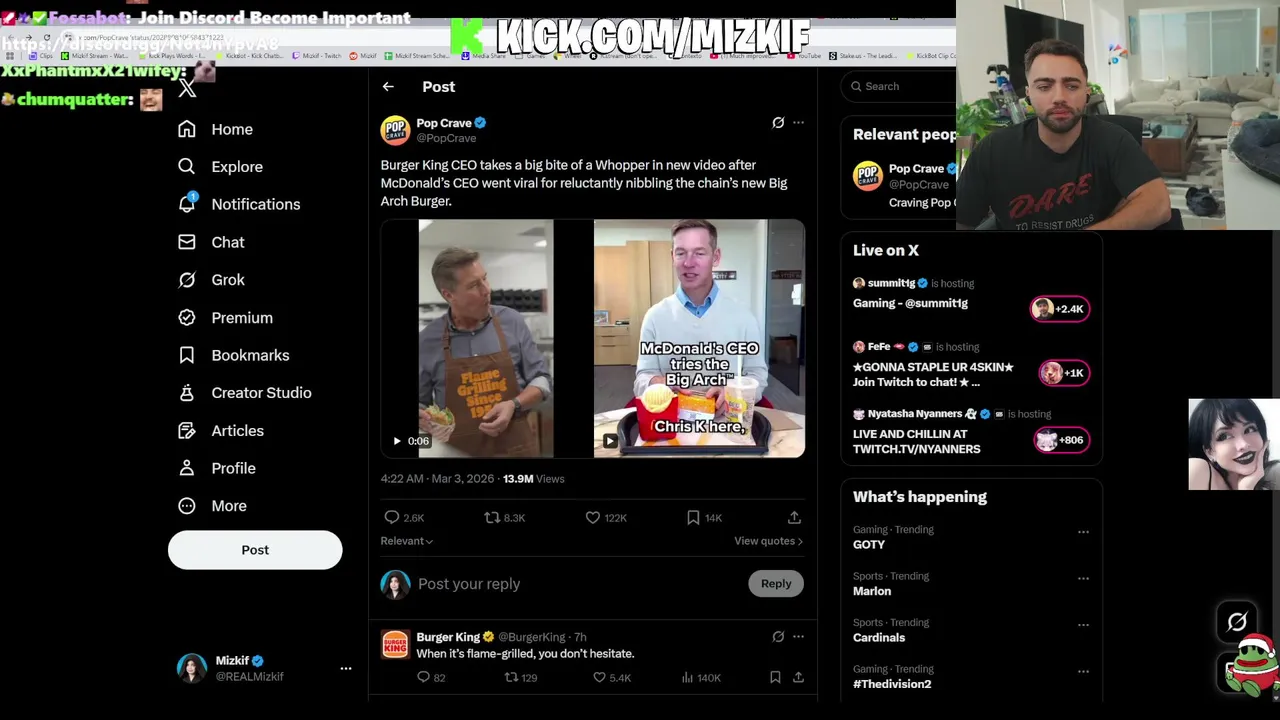The image size is (1280, 720).
Task: Repost the Burger King reply (129)
Action: pyautogui.click(x=511, y=677)
